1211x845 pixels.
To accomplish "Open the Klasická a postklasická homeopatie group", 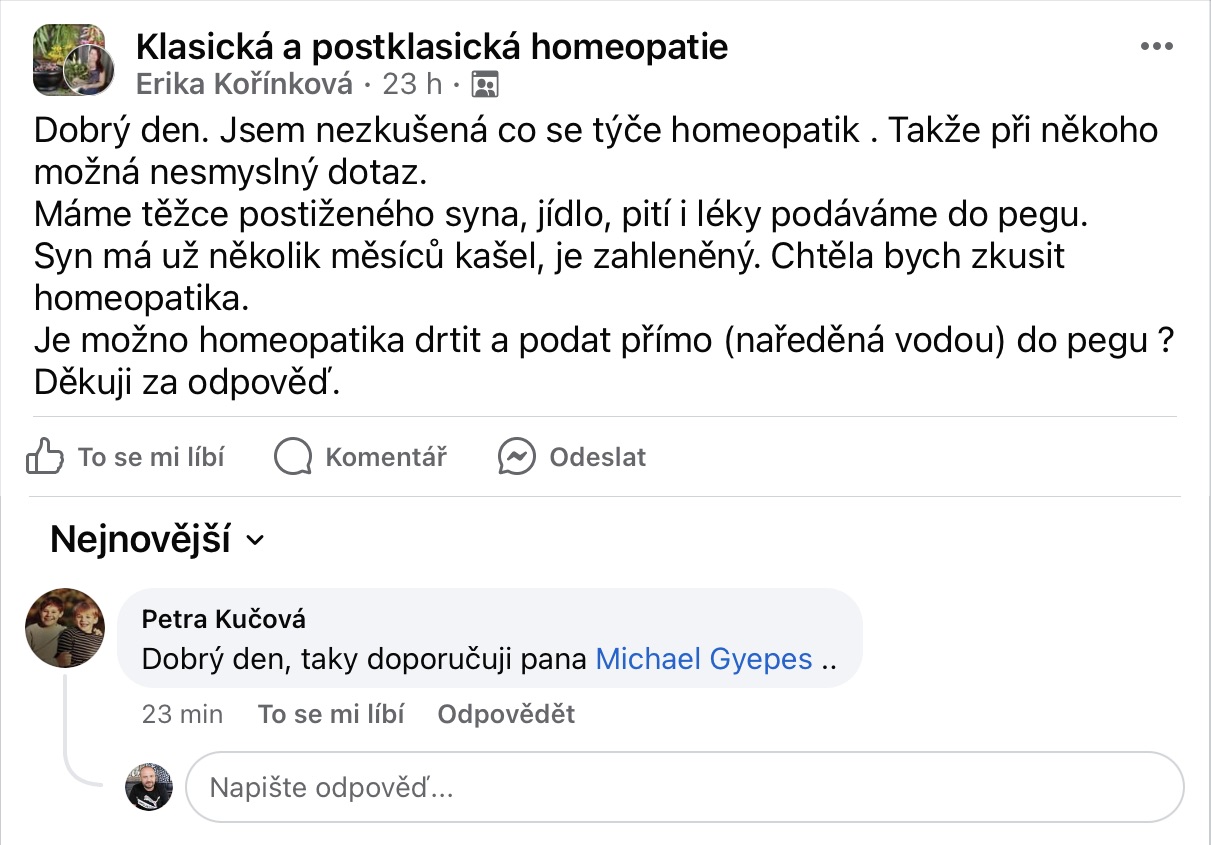I will 431,46.
